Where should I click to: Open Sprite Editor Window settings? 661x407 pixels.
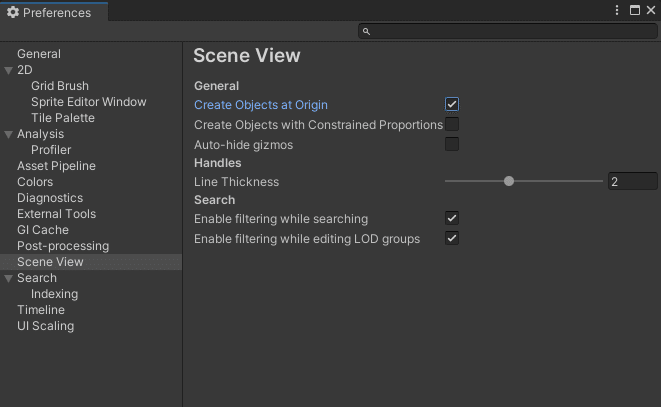(89, 102)
